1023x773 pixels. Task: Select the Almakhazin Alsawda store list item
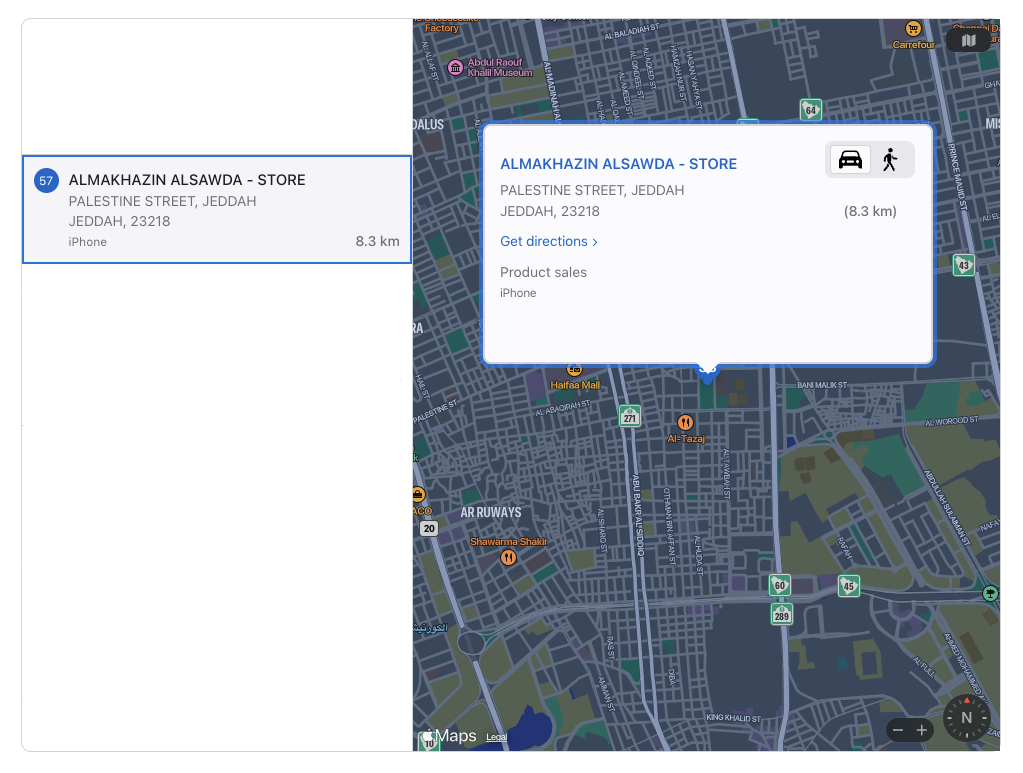[x=216, y=210]
